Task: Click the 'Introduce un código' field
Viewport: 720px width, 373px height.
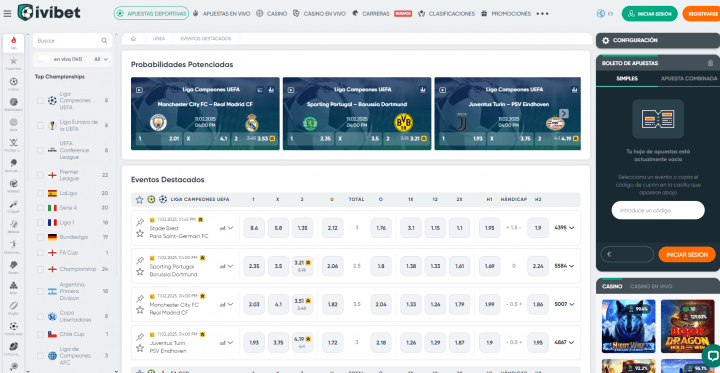Action: click(x=658, y=210)
